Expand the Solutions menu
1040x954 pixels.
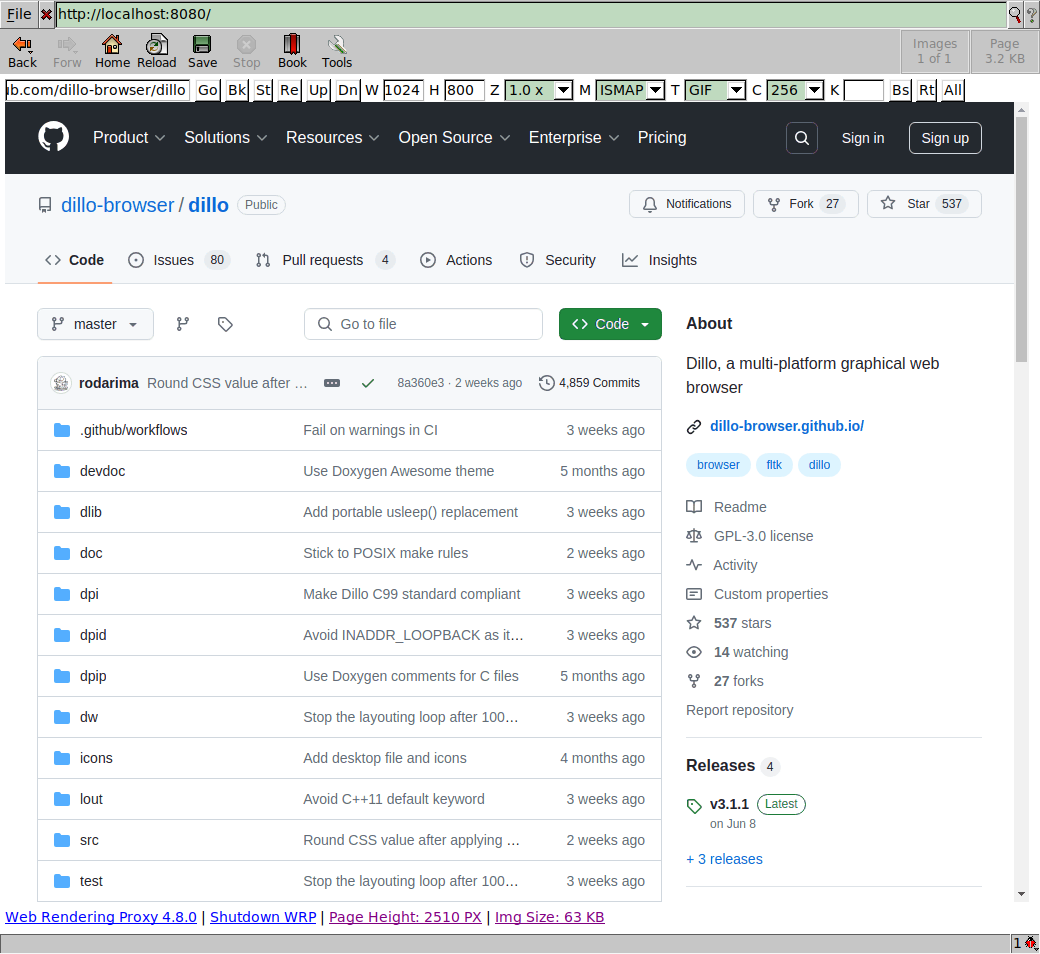(x=226, y=137)
